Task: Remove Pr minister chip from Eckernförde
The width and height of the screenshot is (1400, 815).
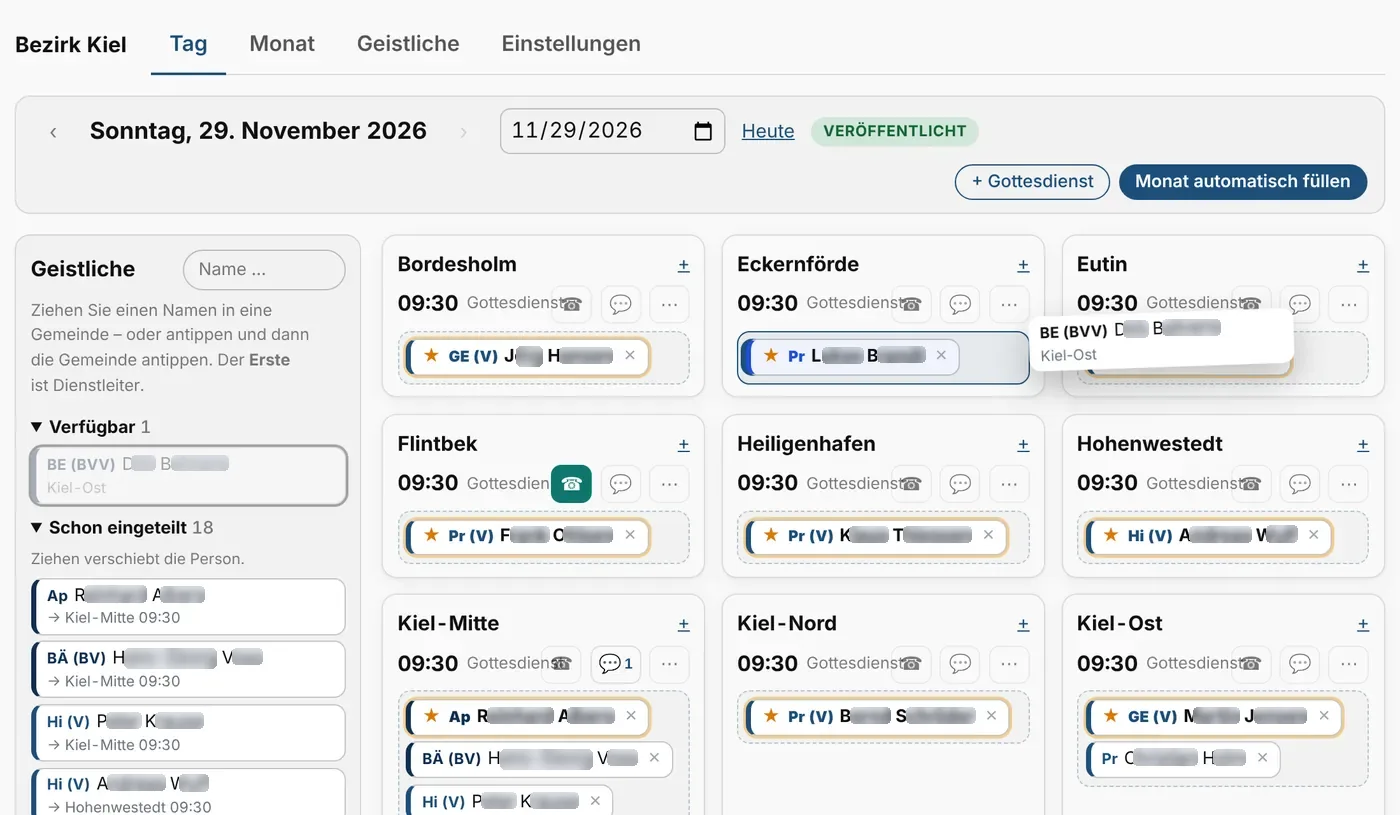Action: click(x=941, y=356)
